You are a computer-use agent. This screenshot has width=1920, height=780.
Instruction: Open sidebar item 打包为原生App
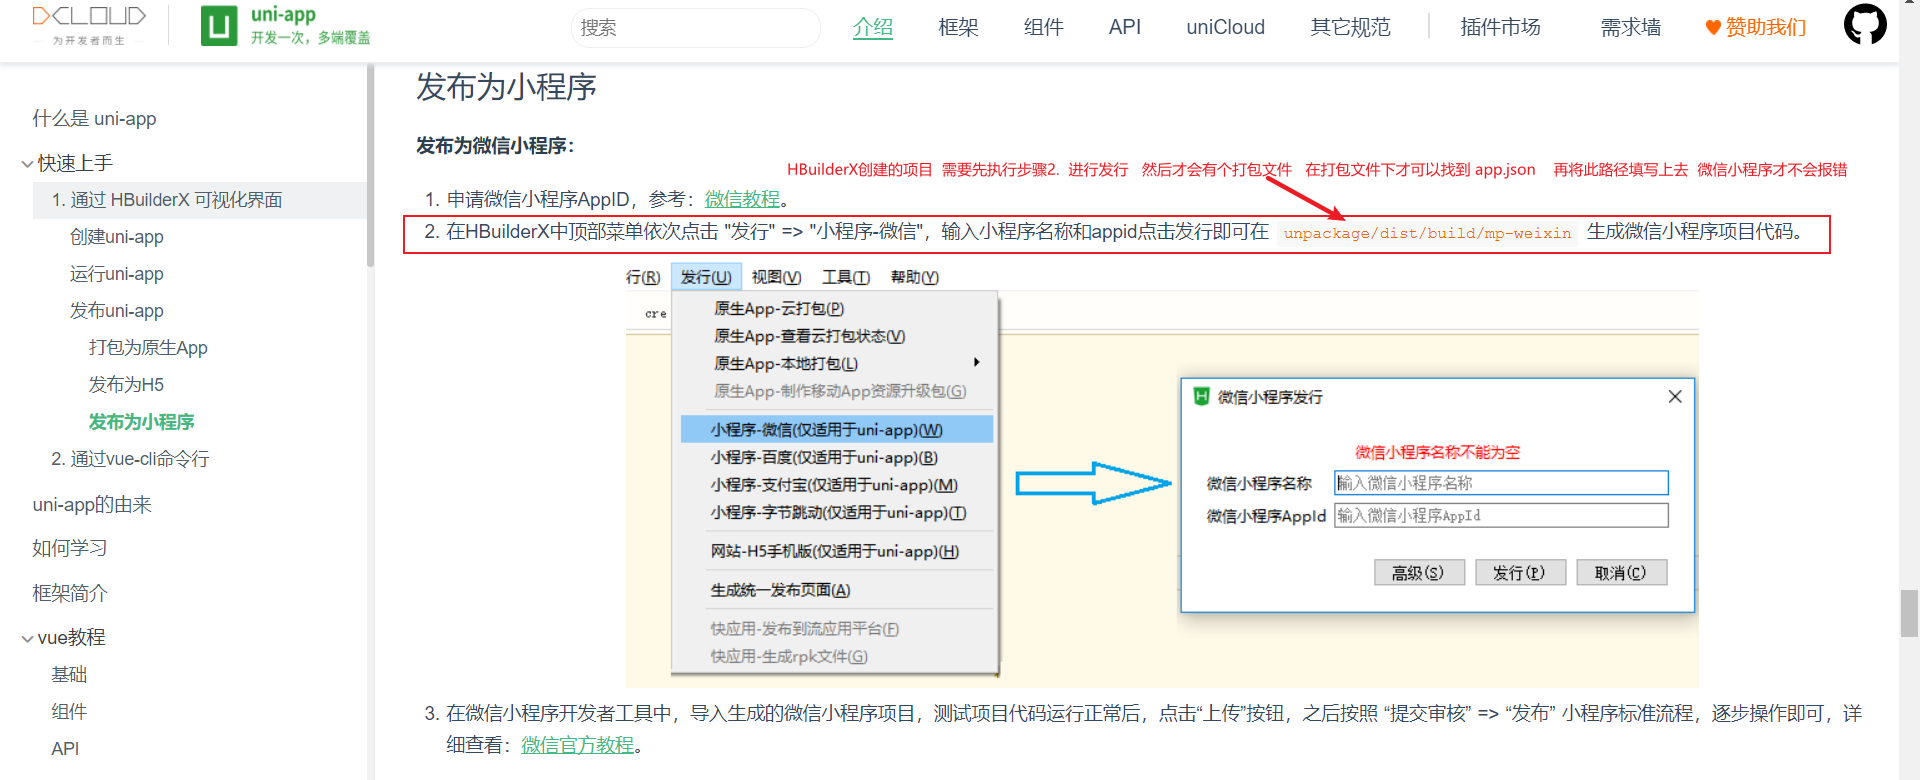[148, 348]
